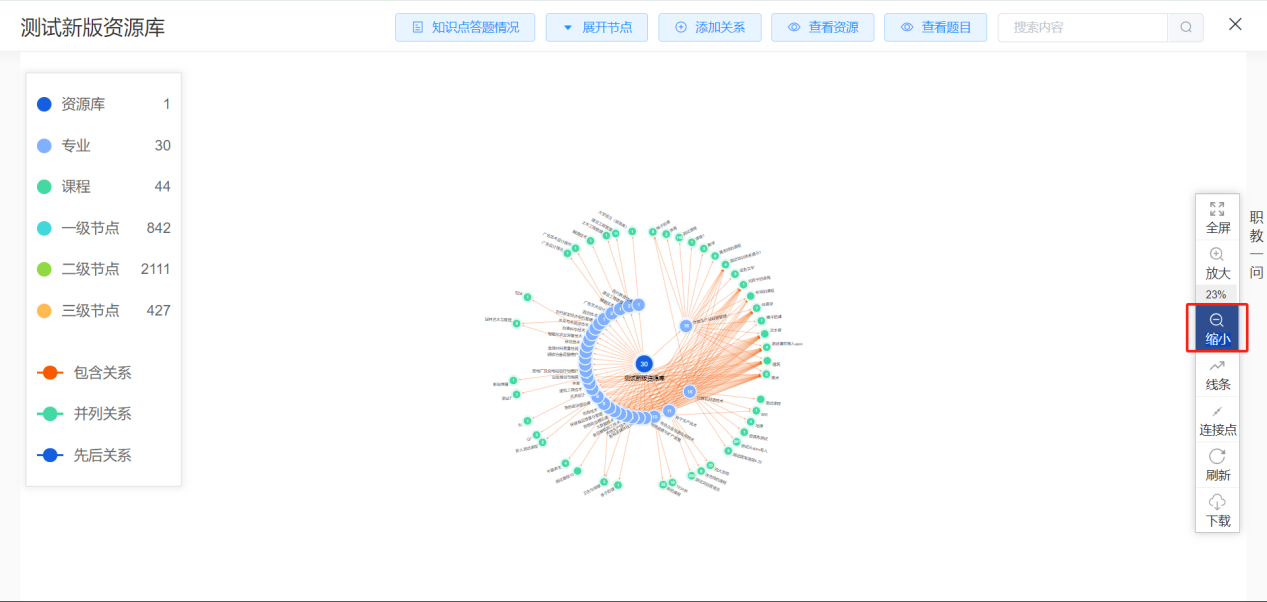Expand nodes with 展开节点 dropdown
The height and width of the screenshot is (602, 1267).
(x=597, y=28)
